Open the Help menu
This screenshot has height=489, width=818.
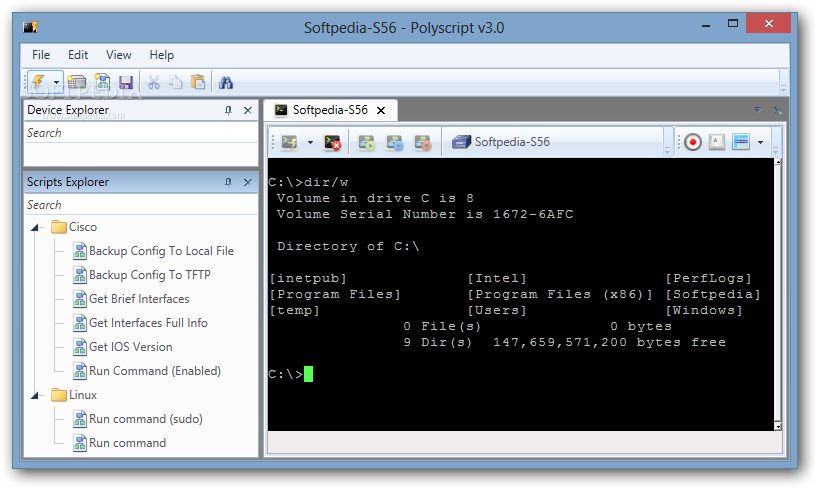click(162, 55)
